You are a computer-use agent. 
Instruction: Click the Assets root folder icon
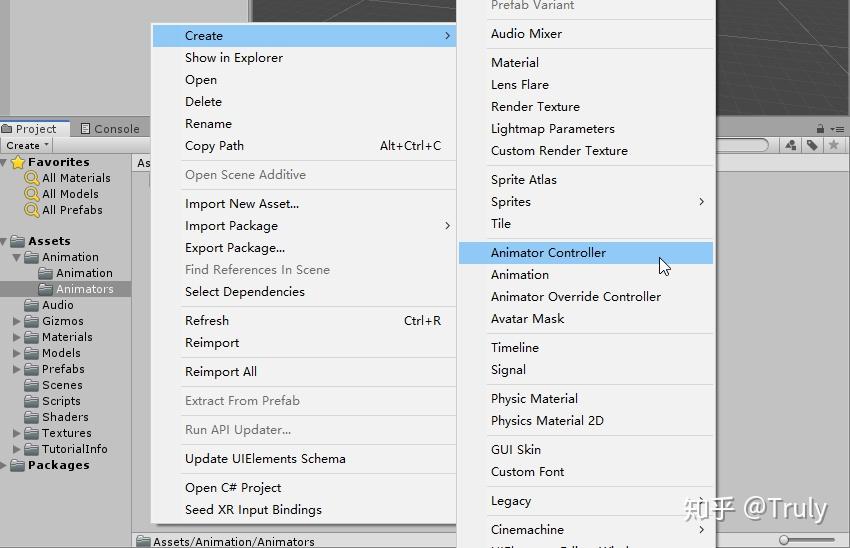[x=17, y=241]
